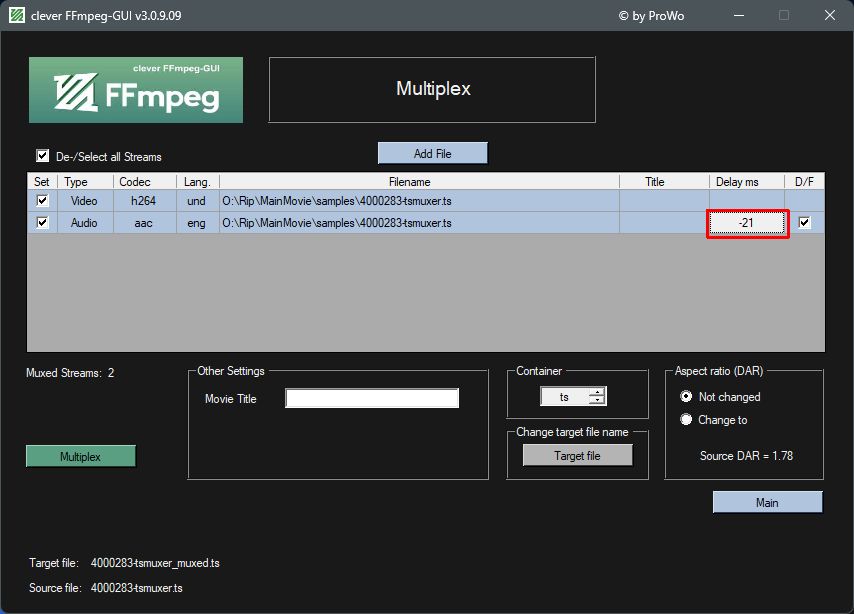This screenshot has height=614, width=854.
Task: Click the D/F column header
Action: point(804,181)
